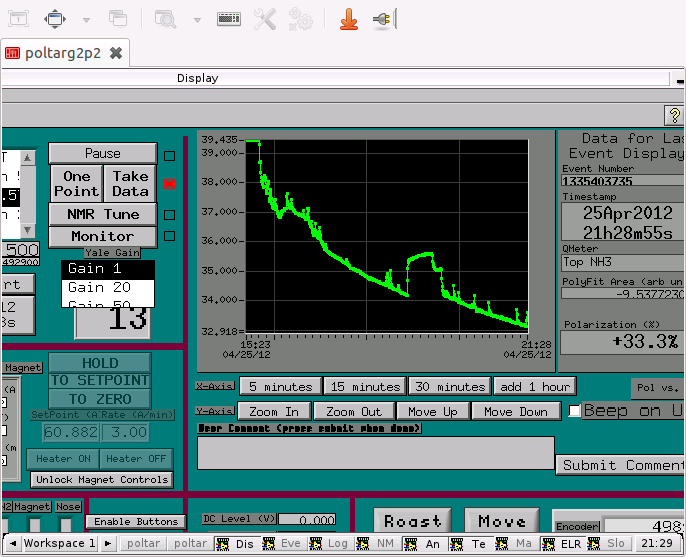686x557 pixels.
Task: Toggle the indicator box next to Pause
Action: [x=169, y=156]
